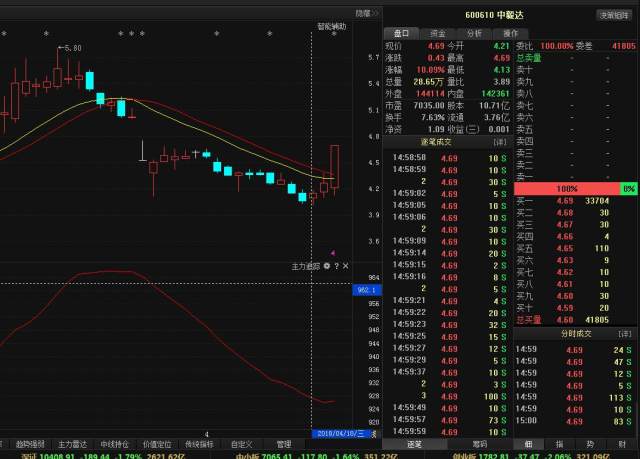
Task: Click the help question mark beside 主力追踪
Action: 337,266
